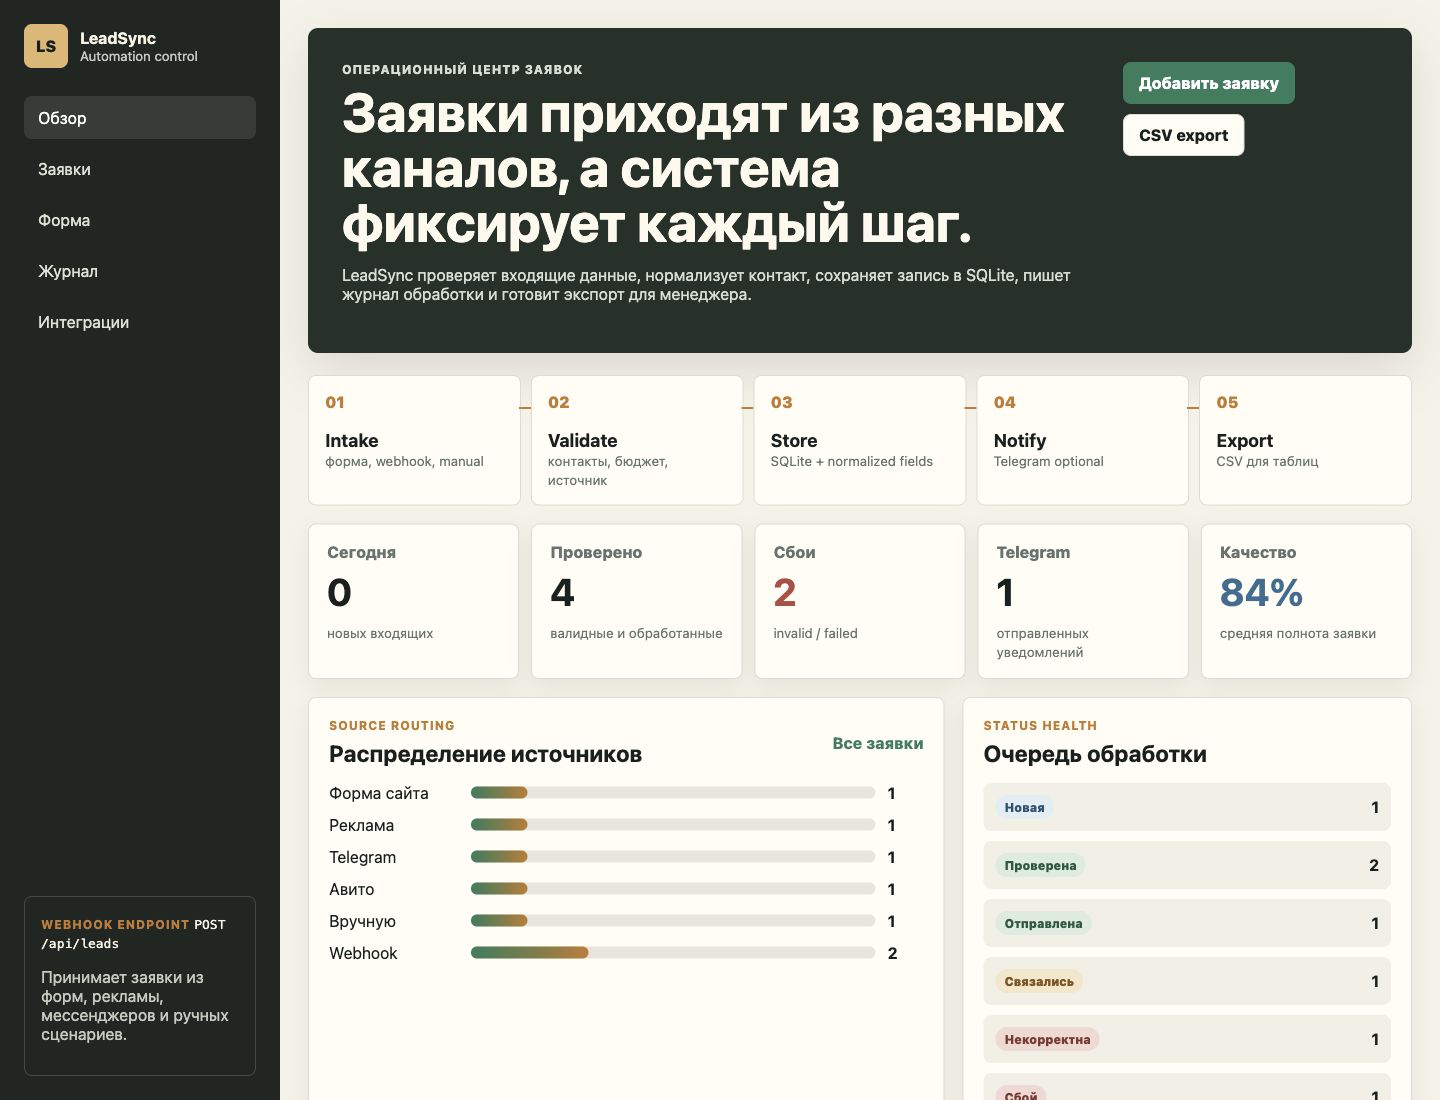Open the Форма sidebar page

pos(140,220)
